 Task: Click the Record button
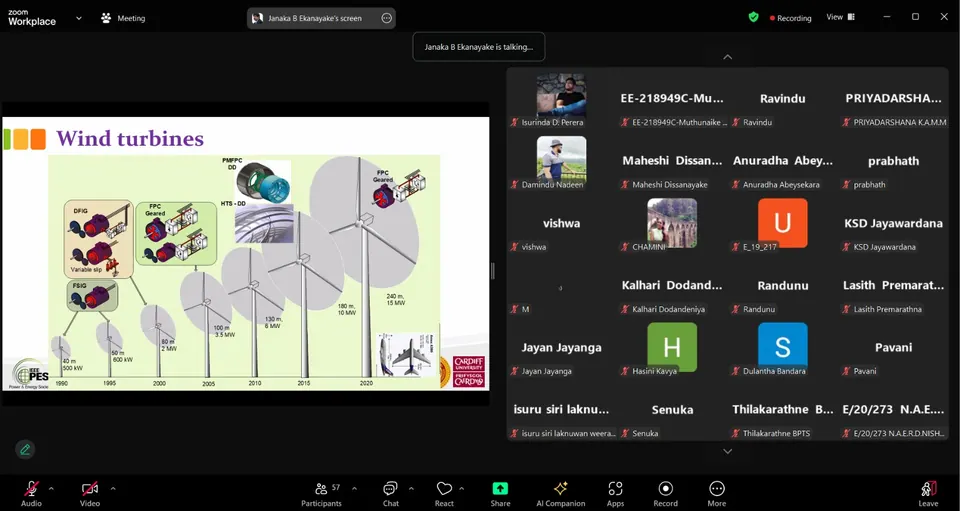pyautogui.click(x=666, y=493)
